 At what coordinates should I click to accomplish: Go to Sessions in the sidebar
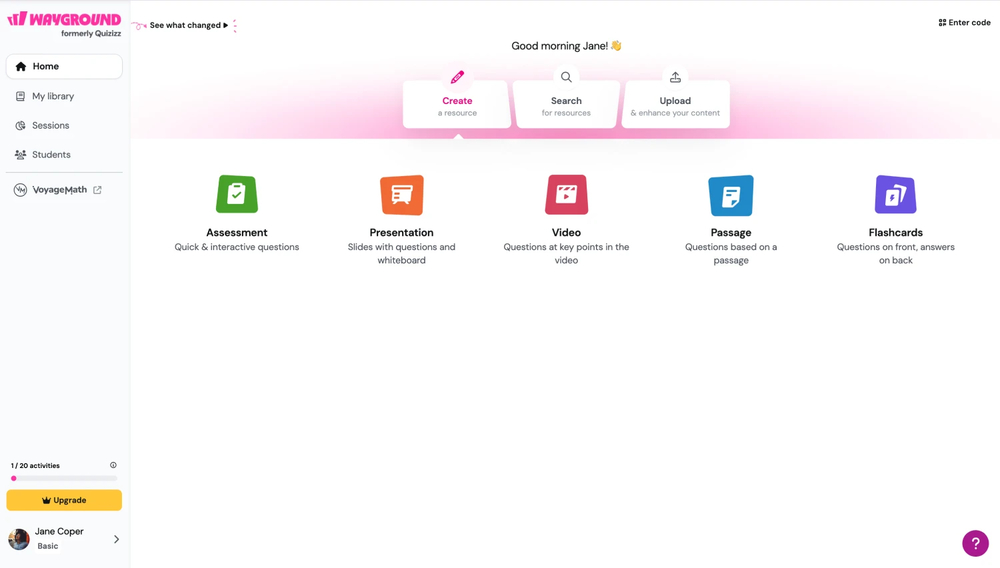click(x=50, y=126)
